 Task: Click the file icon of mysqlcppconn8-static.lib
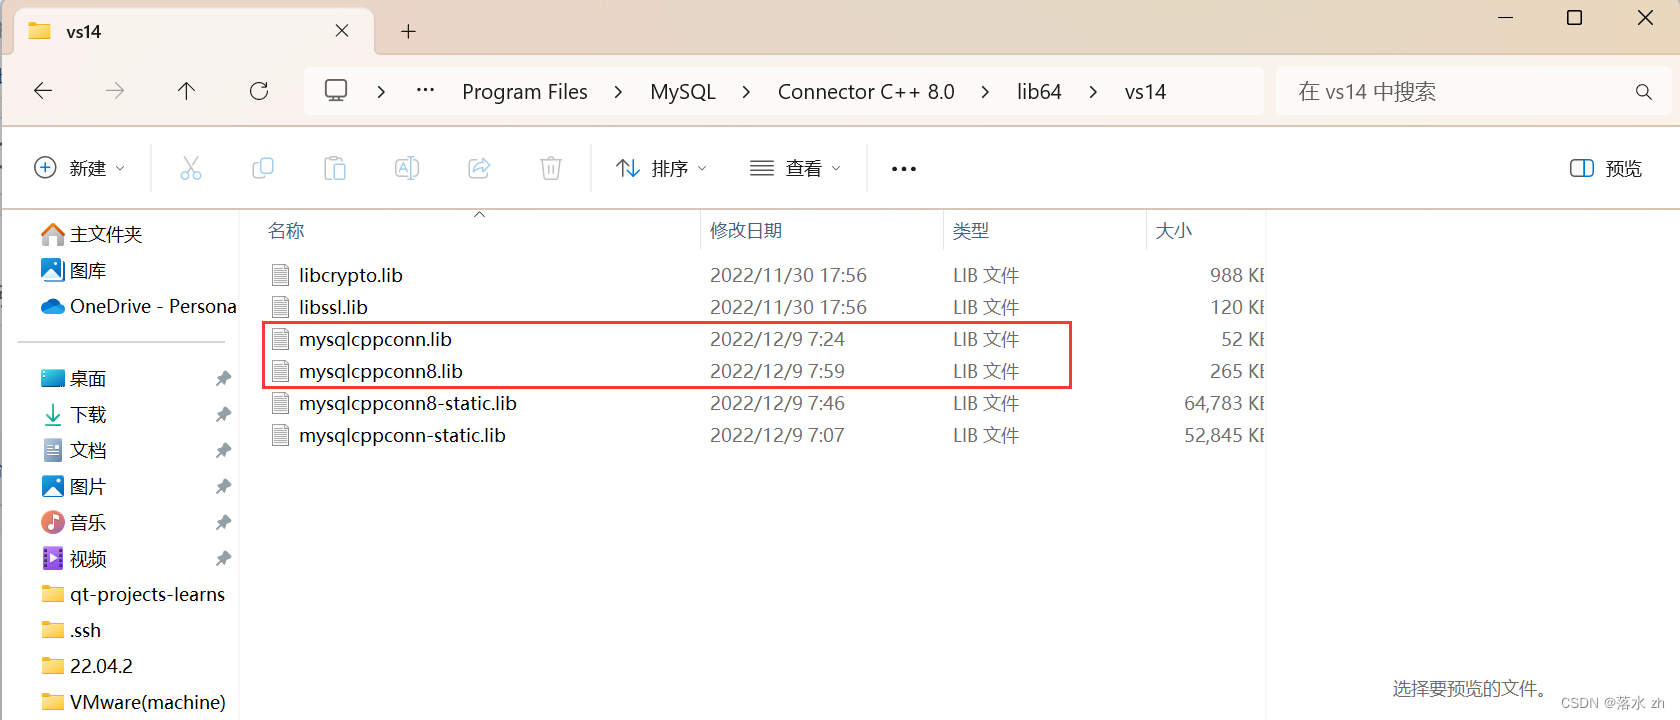281,403
